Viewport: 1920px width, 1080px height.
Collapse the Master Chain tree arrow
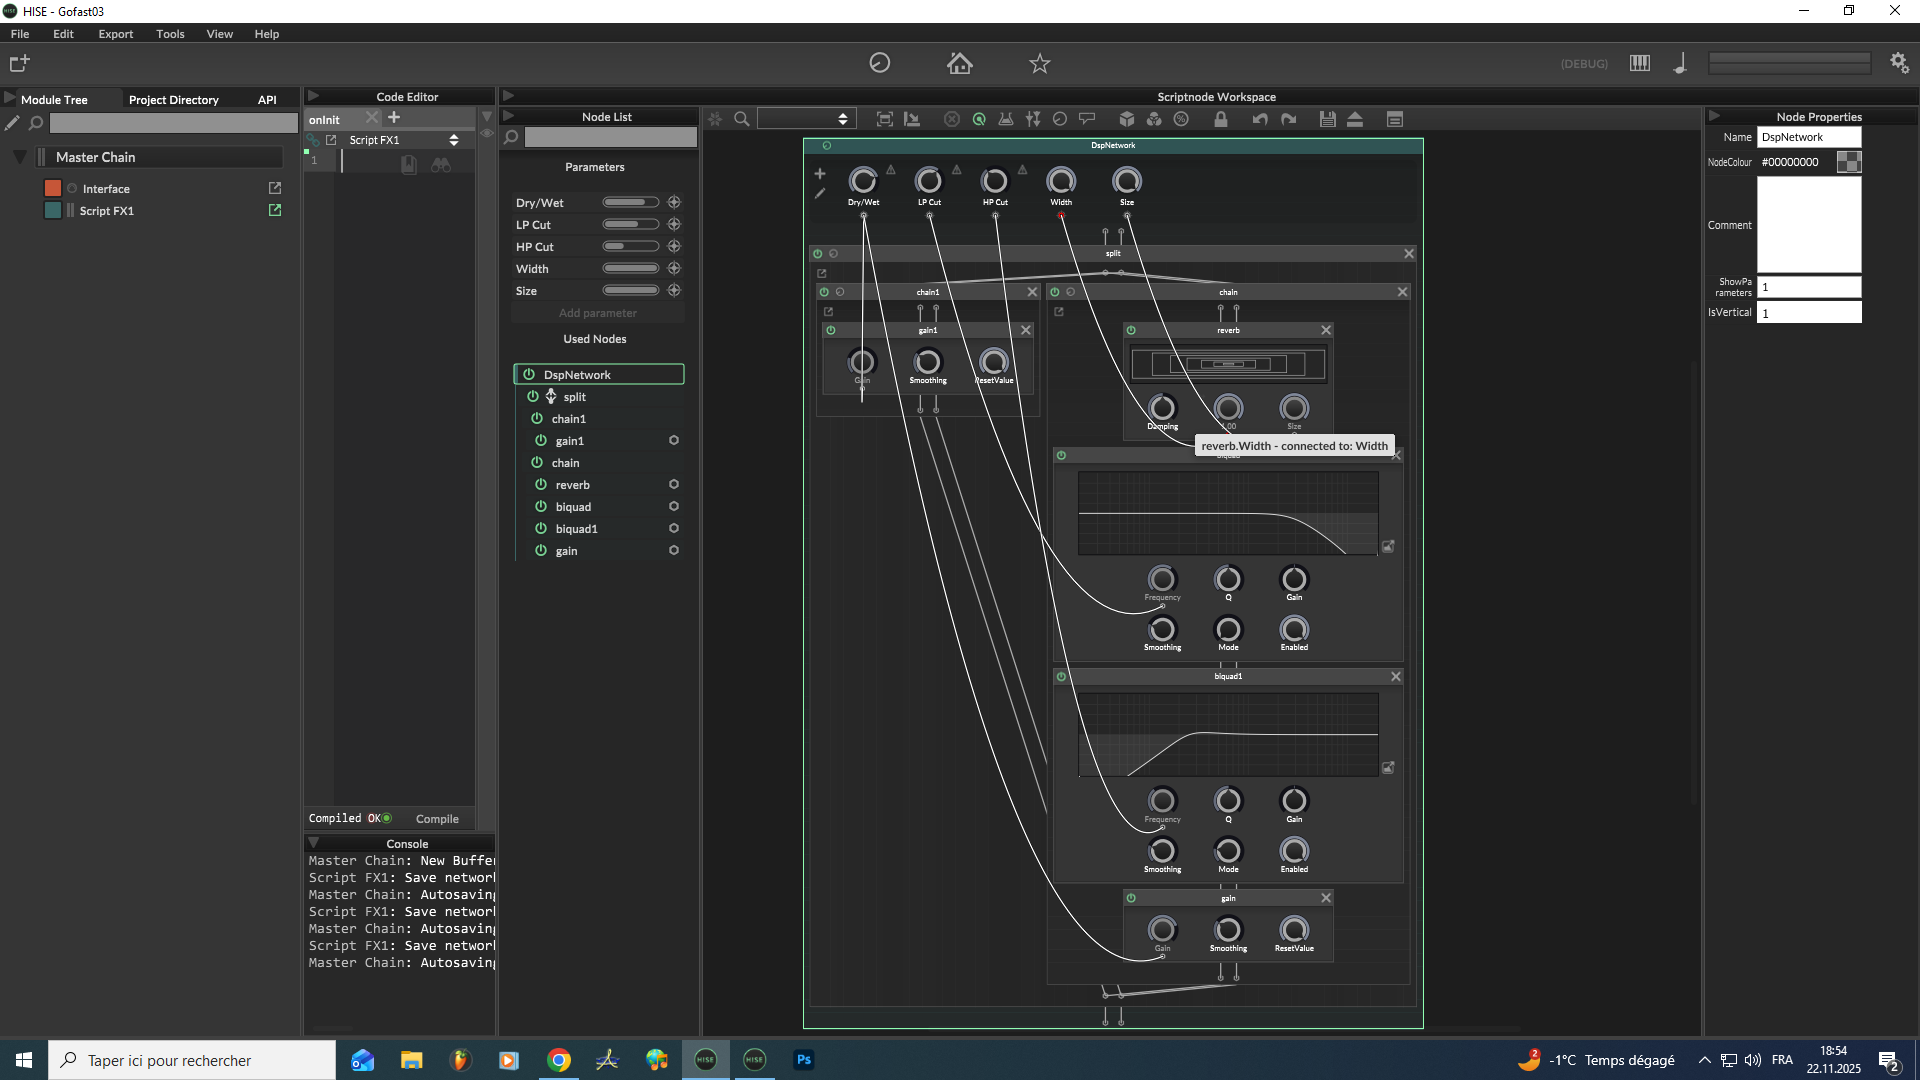tap(19, 157)
